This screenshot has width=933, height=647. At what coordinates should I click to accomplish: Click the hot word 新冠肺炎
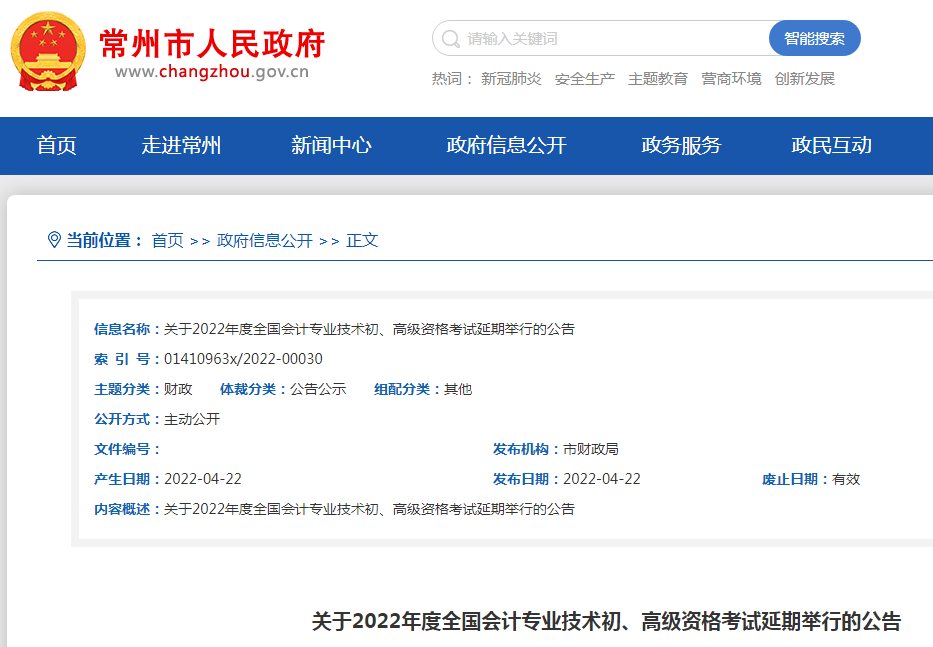point(511,79)
